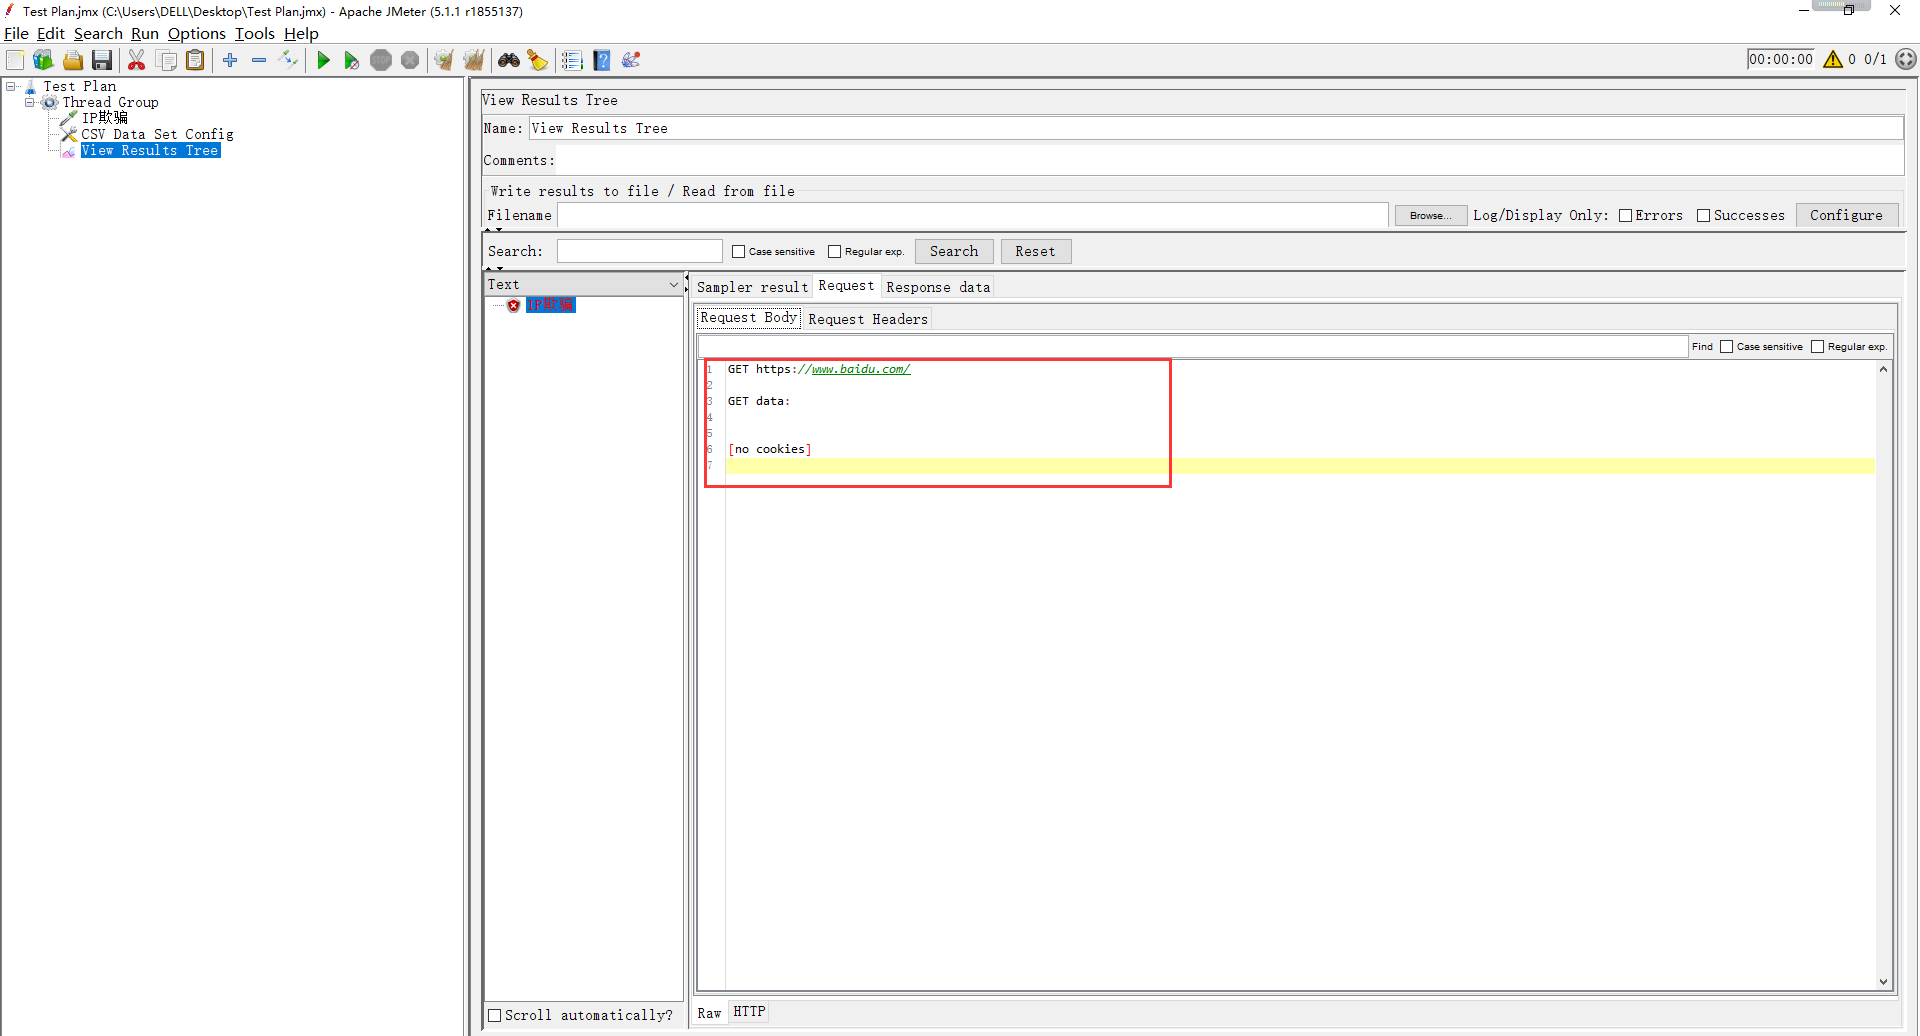
Task: Collapse the Thread Group tree node
Action: pyautogui.click(x=29, y=102)
